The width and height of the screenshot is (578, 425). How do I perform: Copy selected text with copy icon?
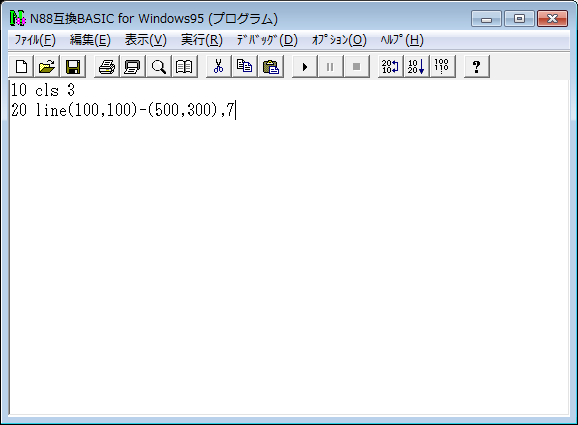tap(244, 67)
